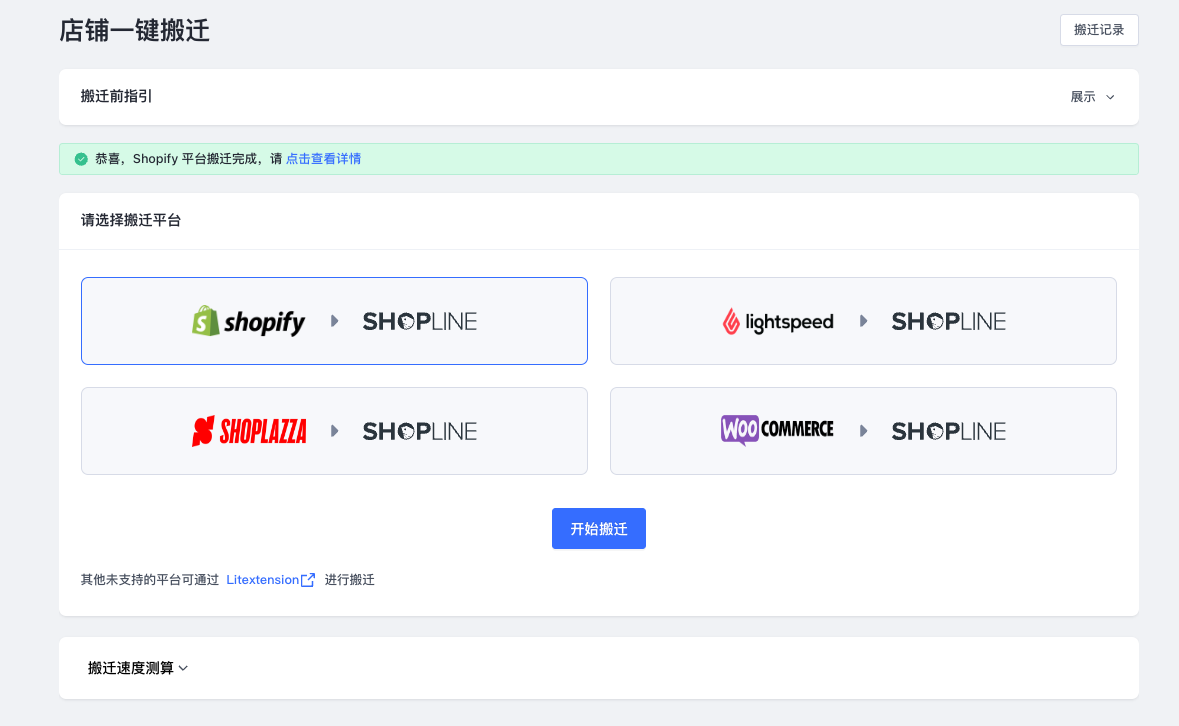Image resolution: width=1179 pixels, height=726 pixels.
Task: Open the Litextension external link
Action: click(270, 579)
